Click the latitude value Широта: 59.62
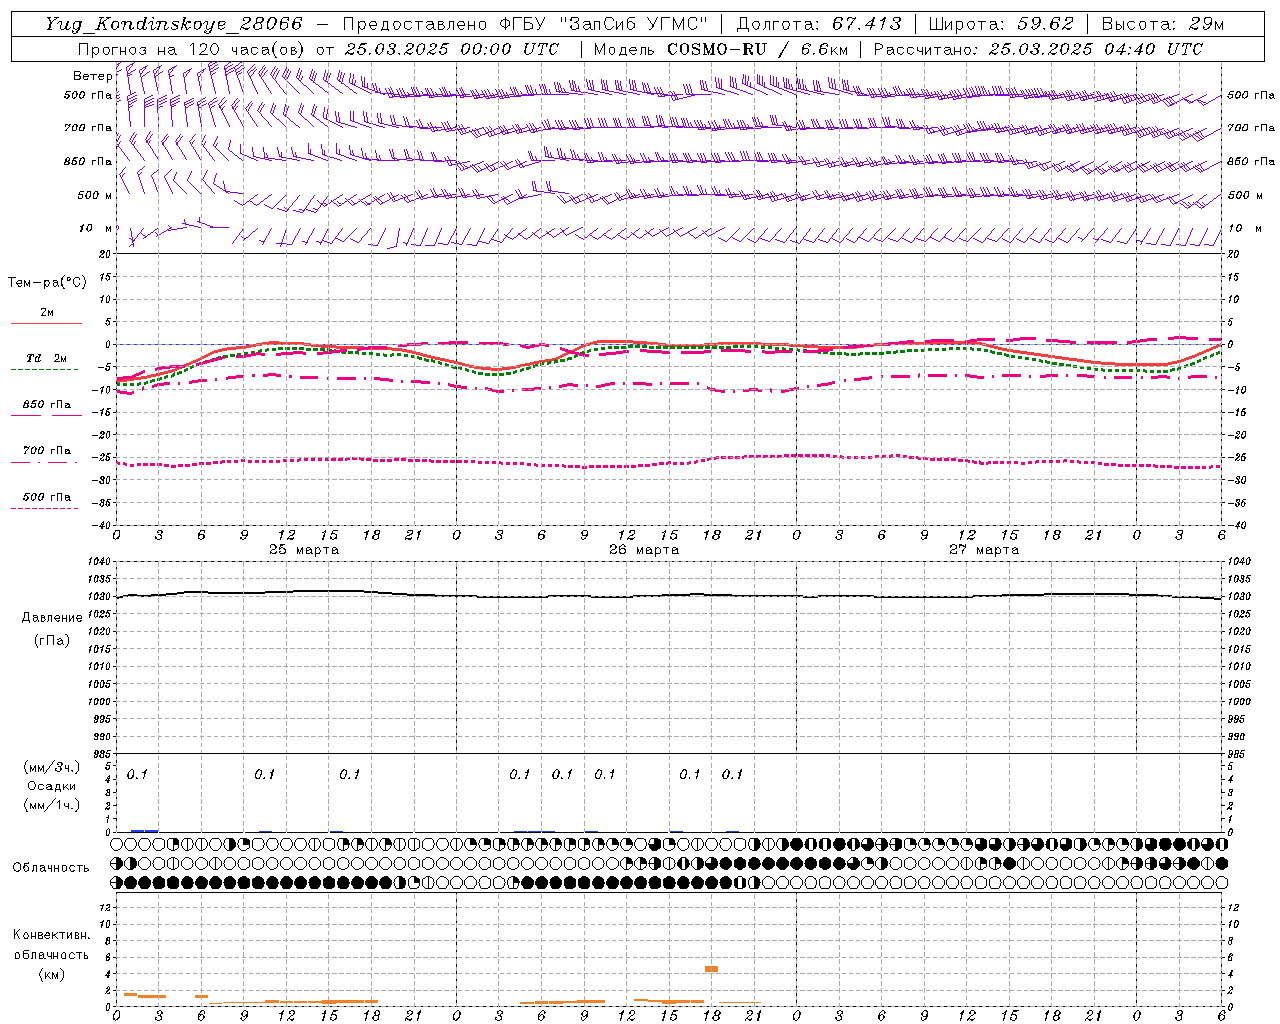This screenshot has width=1280, height=1024. (1001, 24)
